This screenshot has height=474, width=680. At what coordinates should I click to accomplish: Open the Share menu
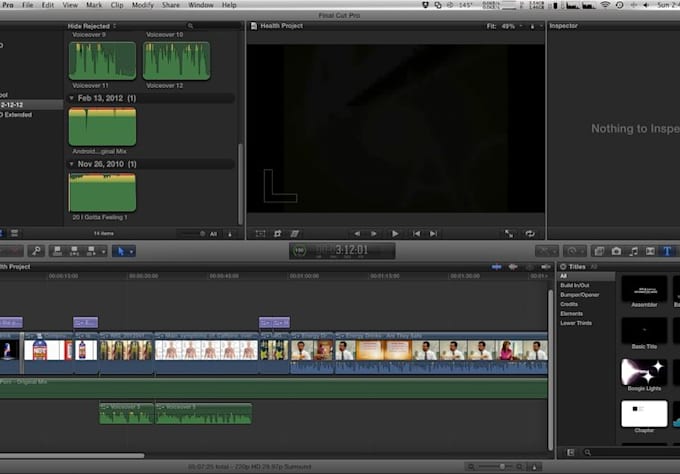(171, 5)
